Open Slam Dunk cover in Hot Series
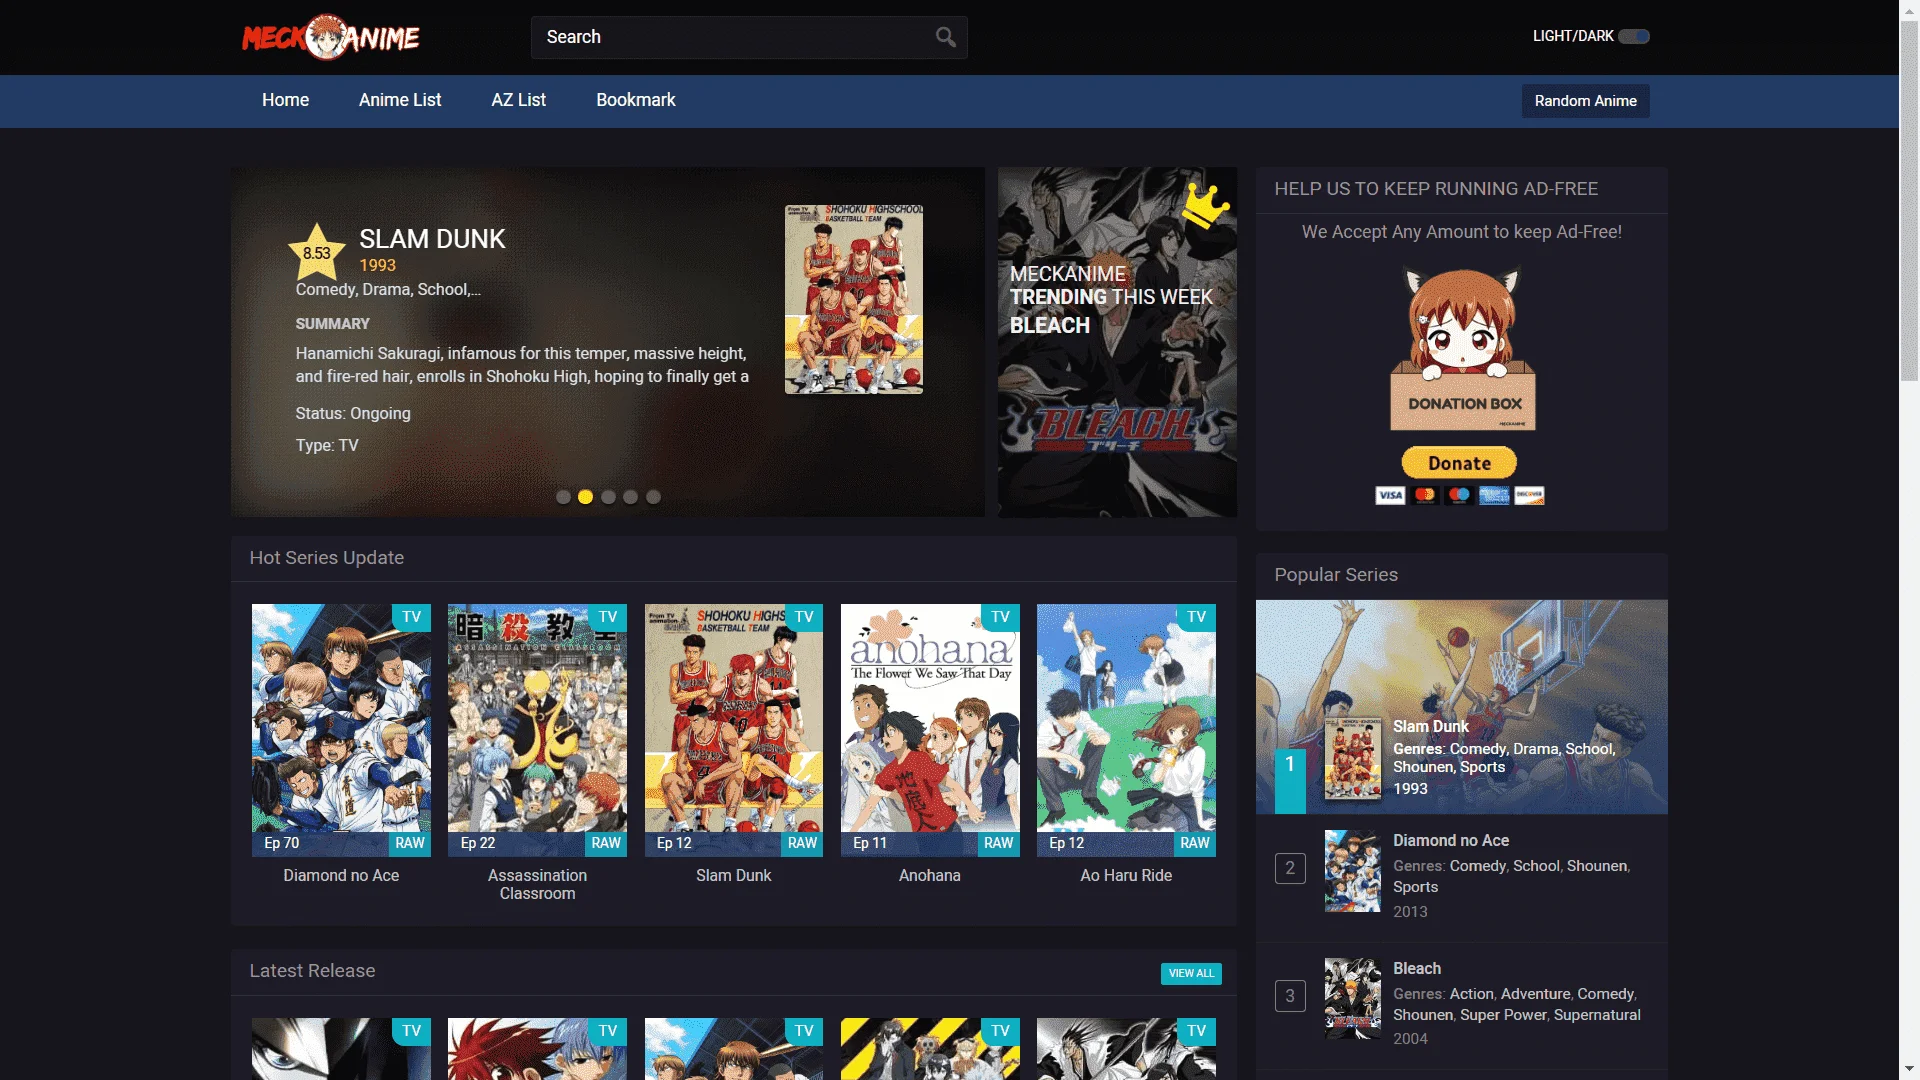 [733, 730]
